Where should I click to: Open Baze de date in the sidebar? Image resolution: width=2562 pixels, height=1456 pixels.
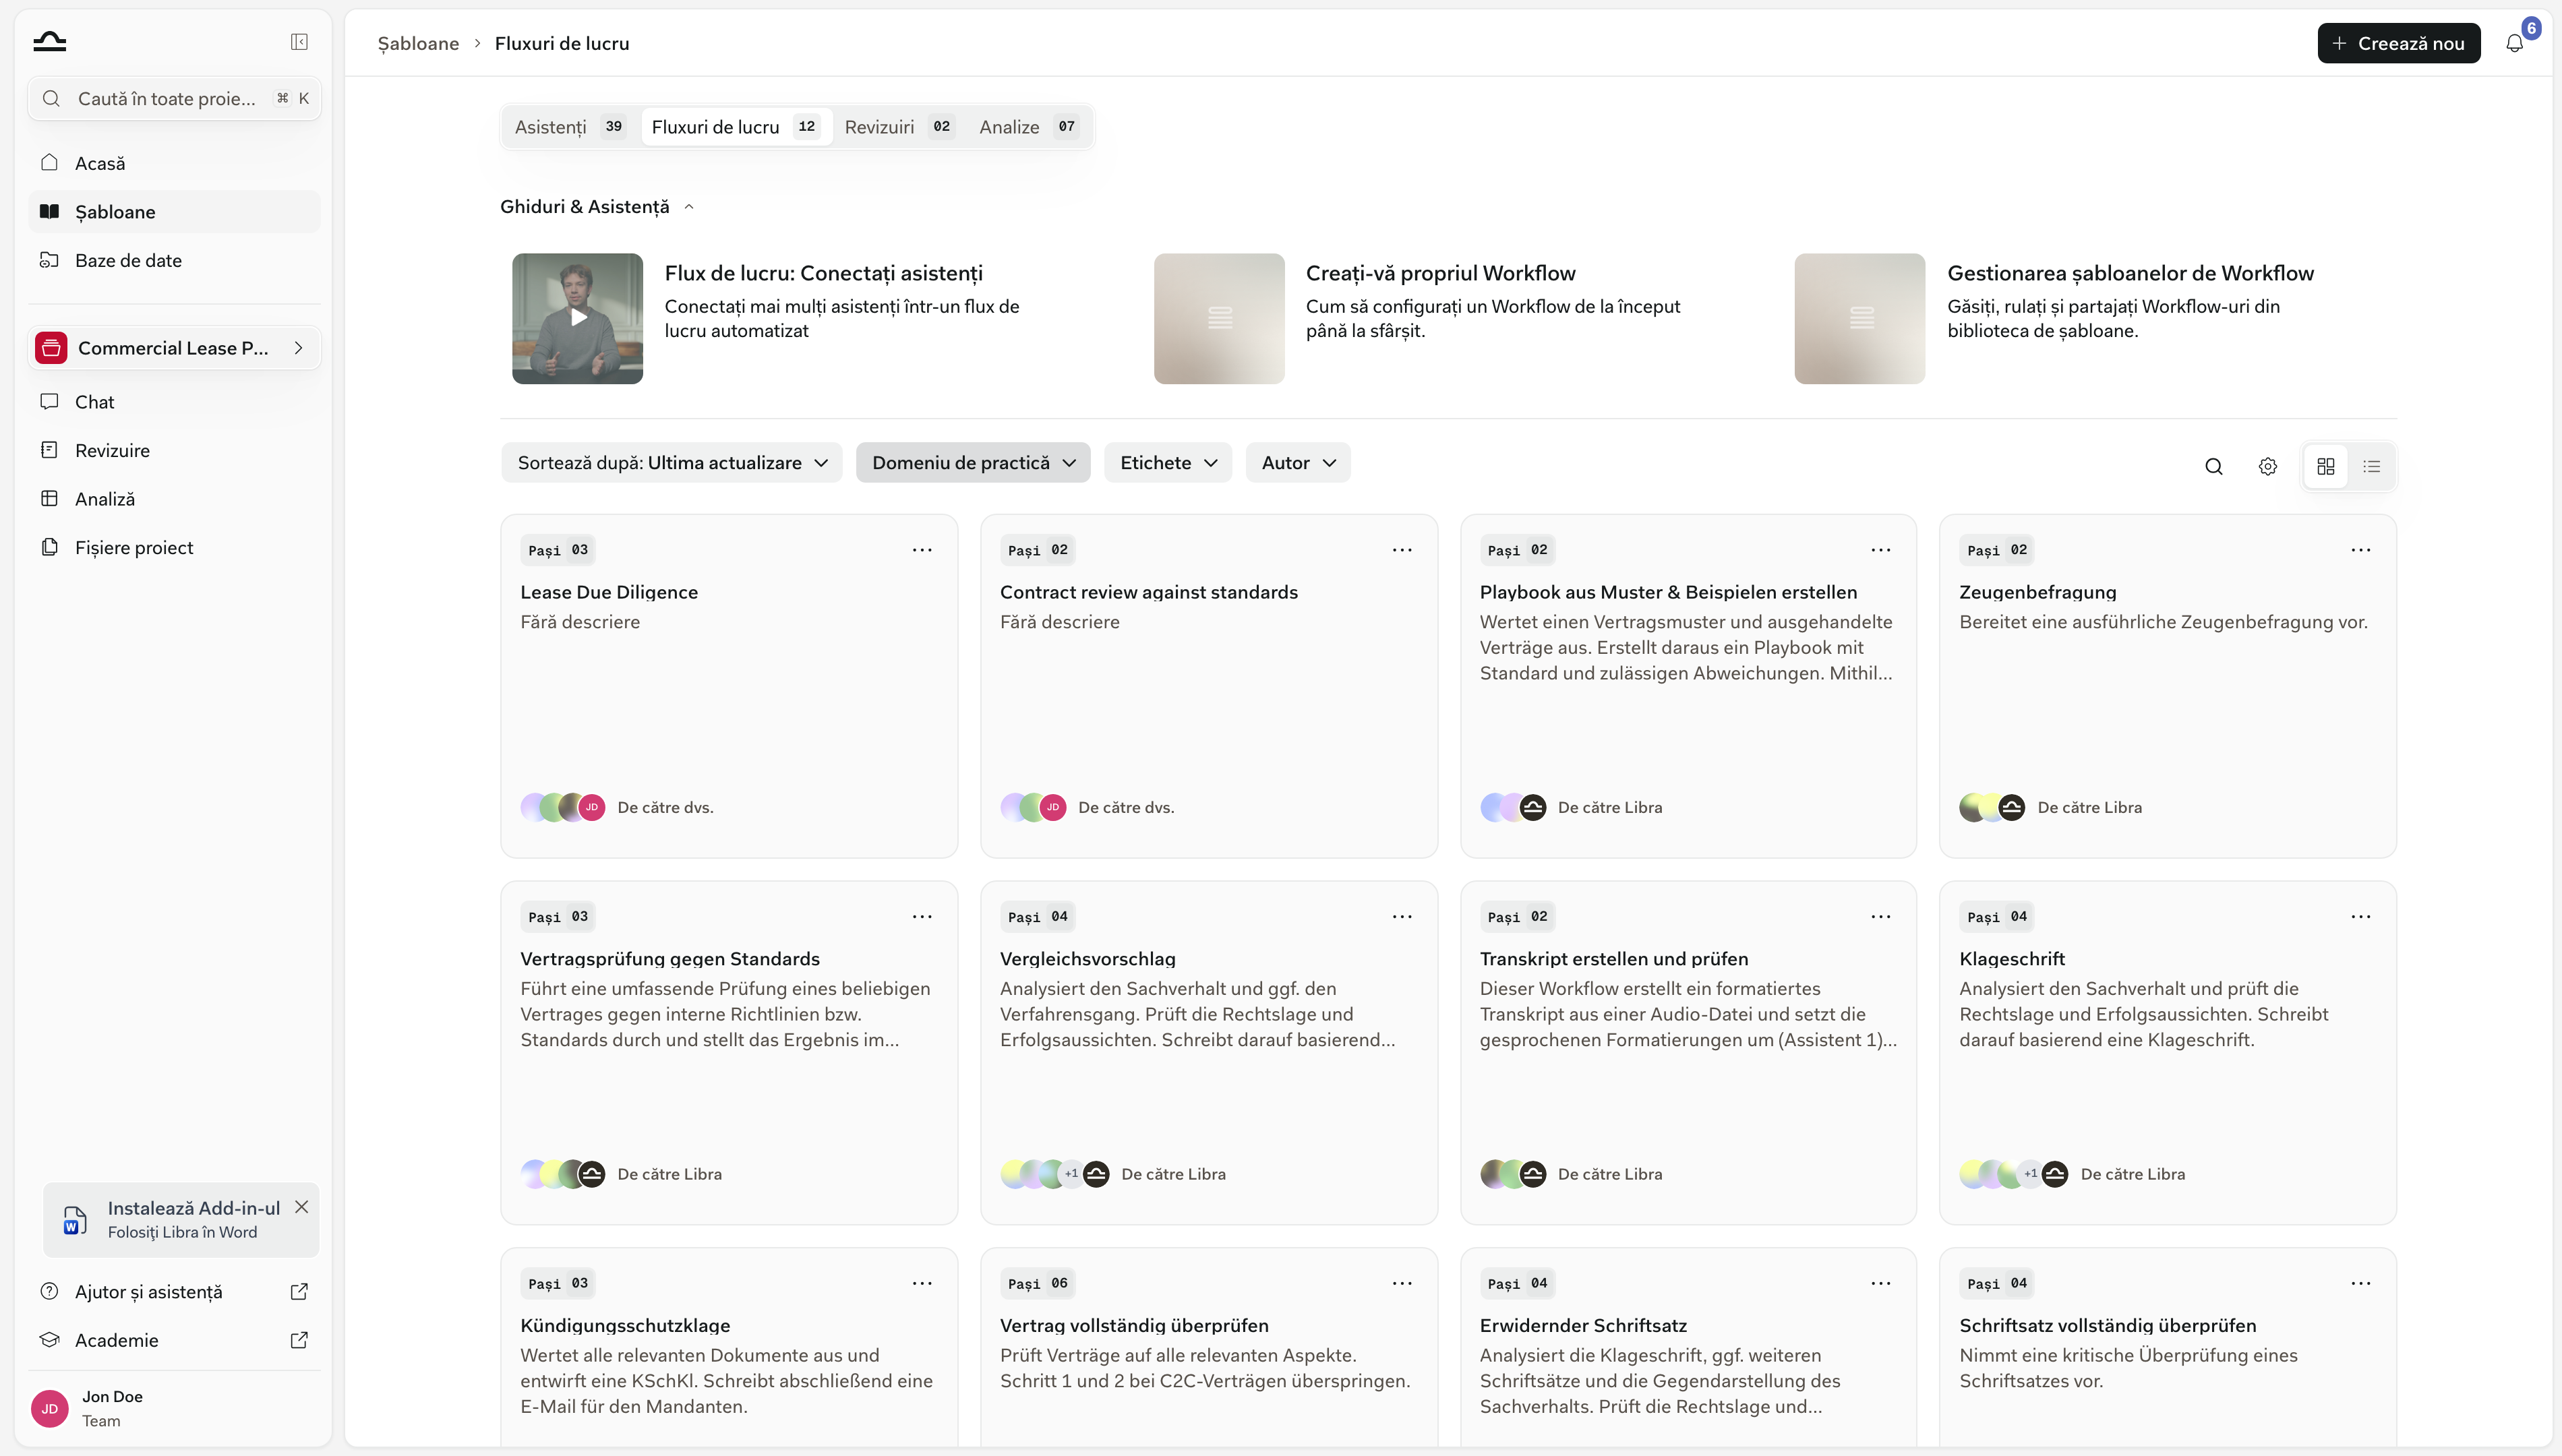tap(174, 260)
